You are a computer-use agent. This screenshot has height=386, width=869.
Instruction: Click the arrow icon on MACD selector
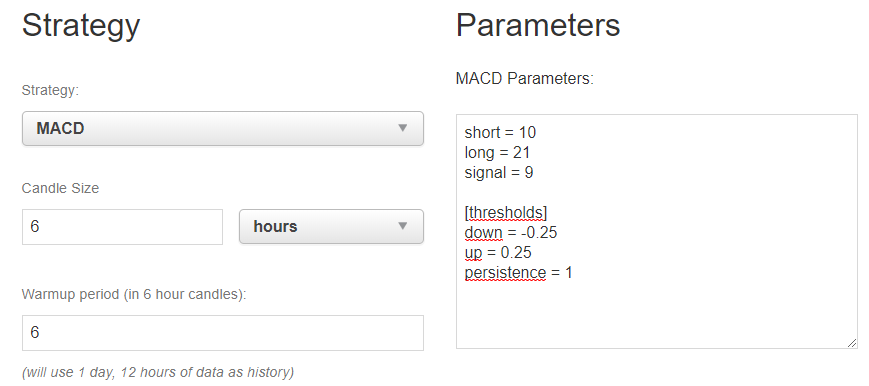[x=403, y=128]
